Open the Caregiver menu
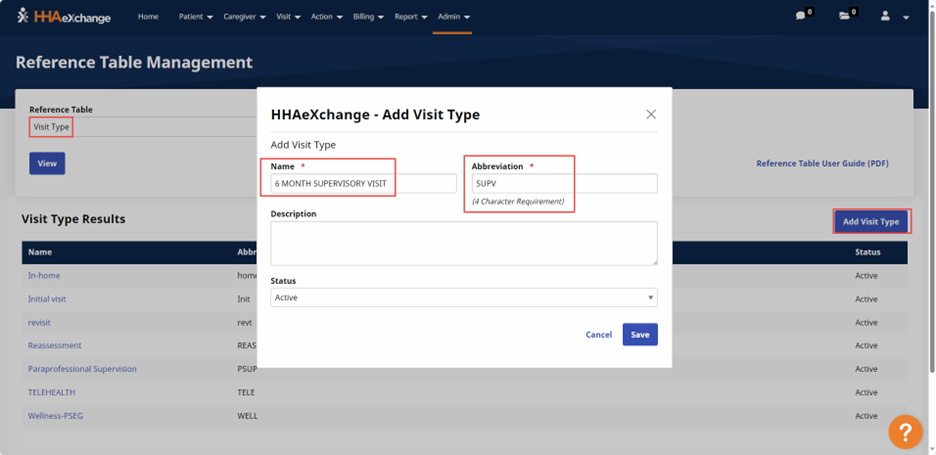 coord(244,17)
